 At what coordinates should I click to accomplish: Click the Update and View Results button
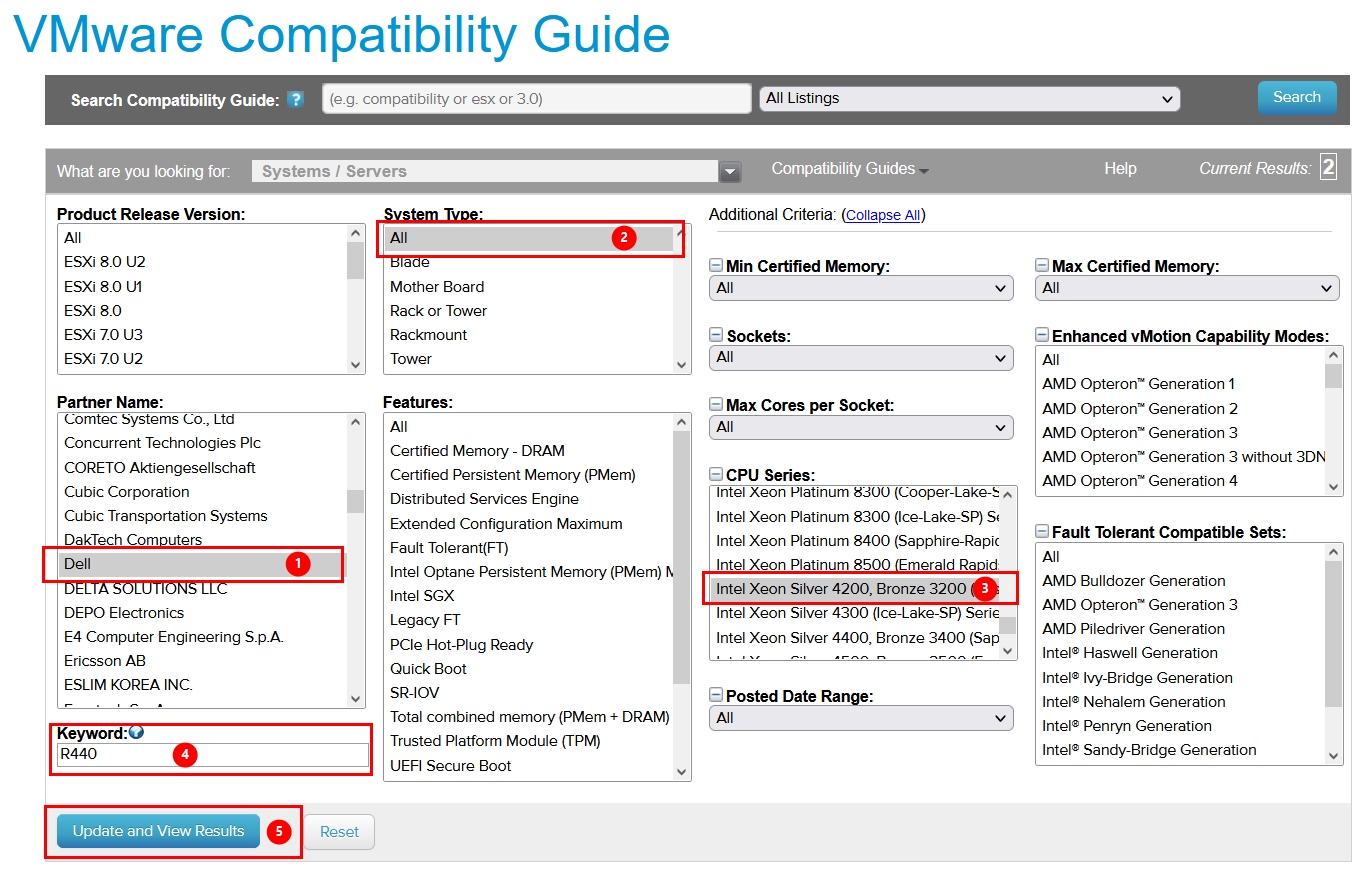(x=158, y=831)
